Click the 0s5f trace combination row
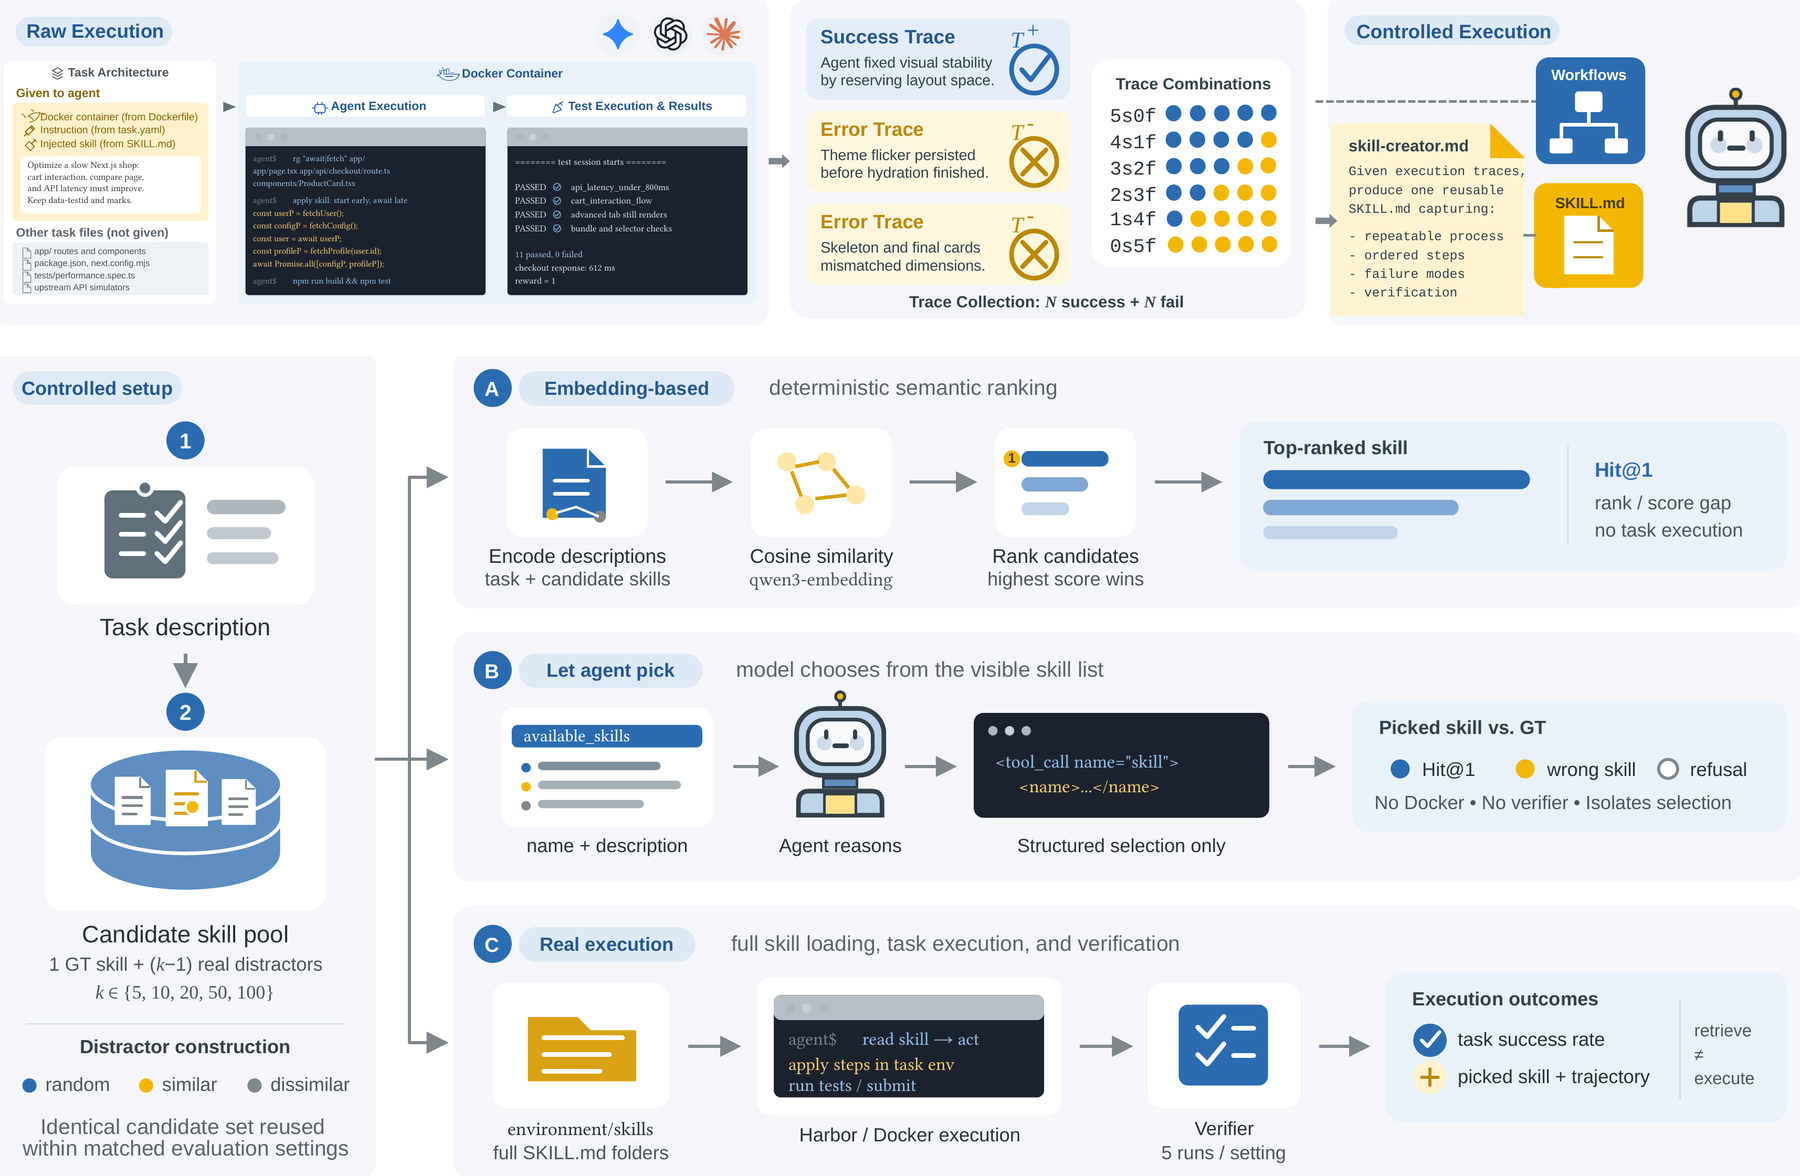Viewport: 1800px width, 1176px height. 1193,245
